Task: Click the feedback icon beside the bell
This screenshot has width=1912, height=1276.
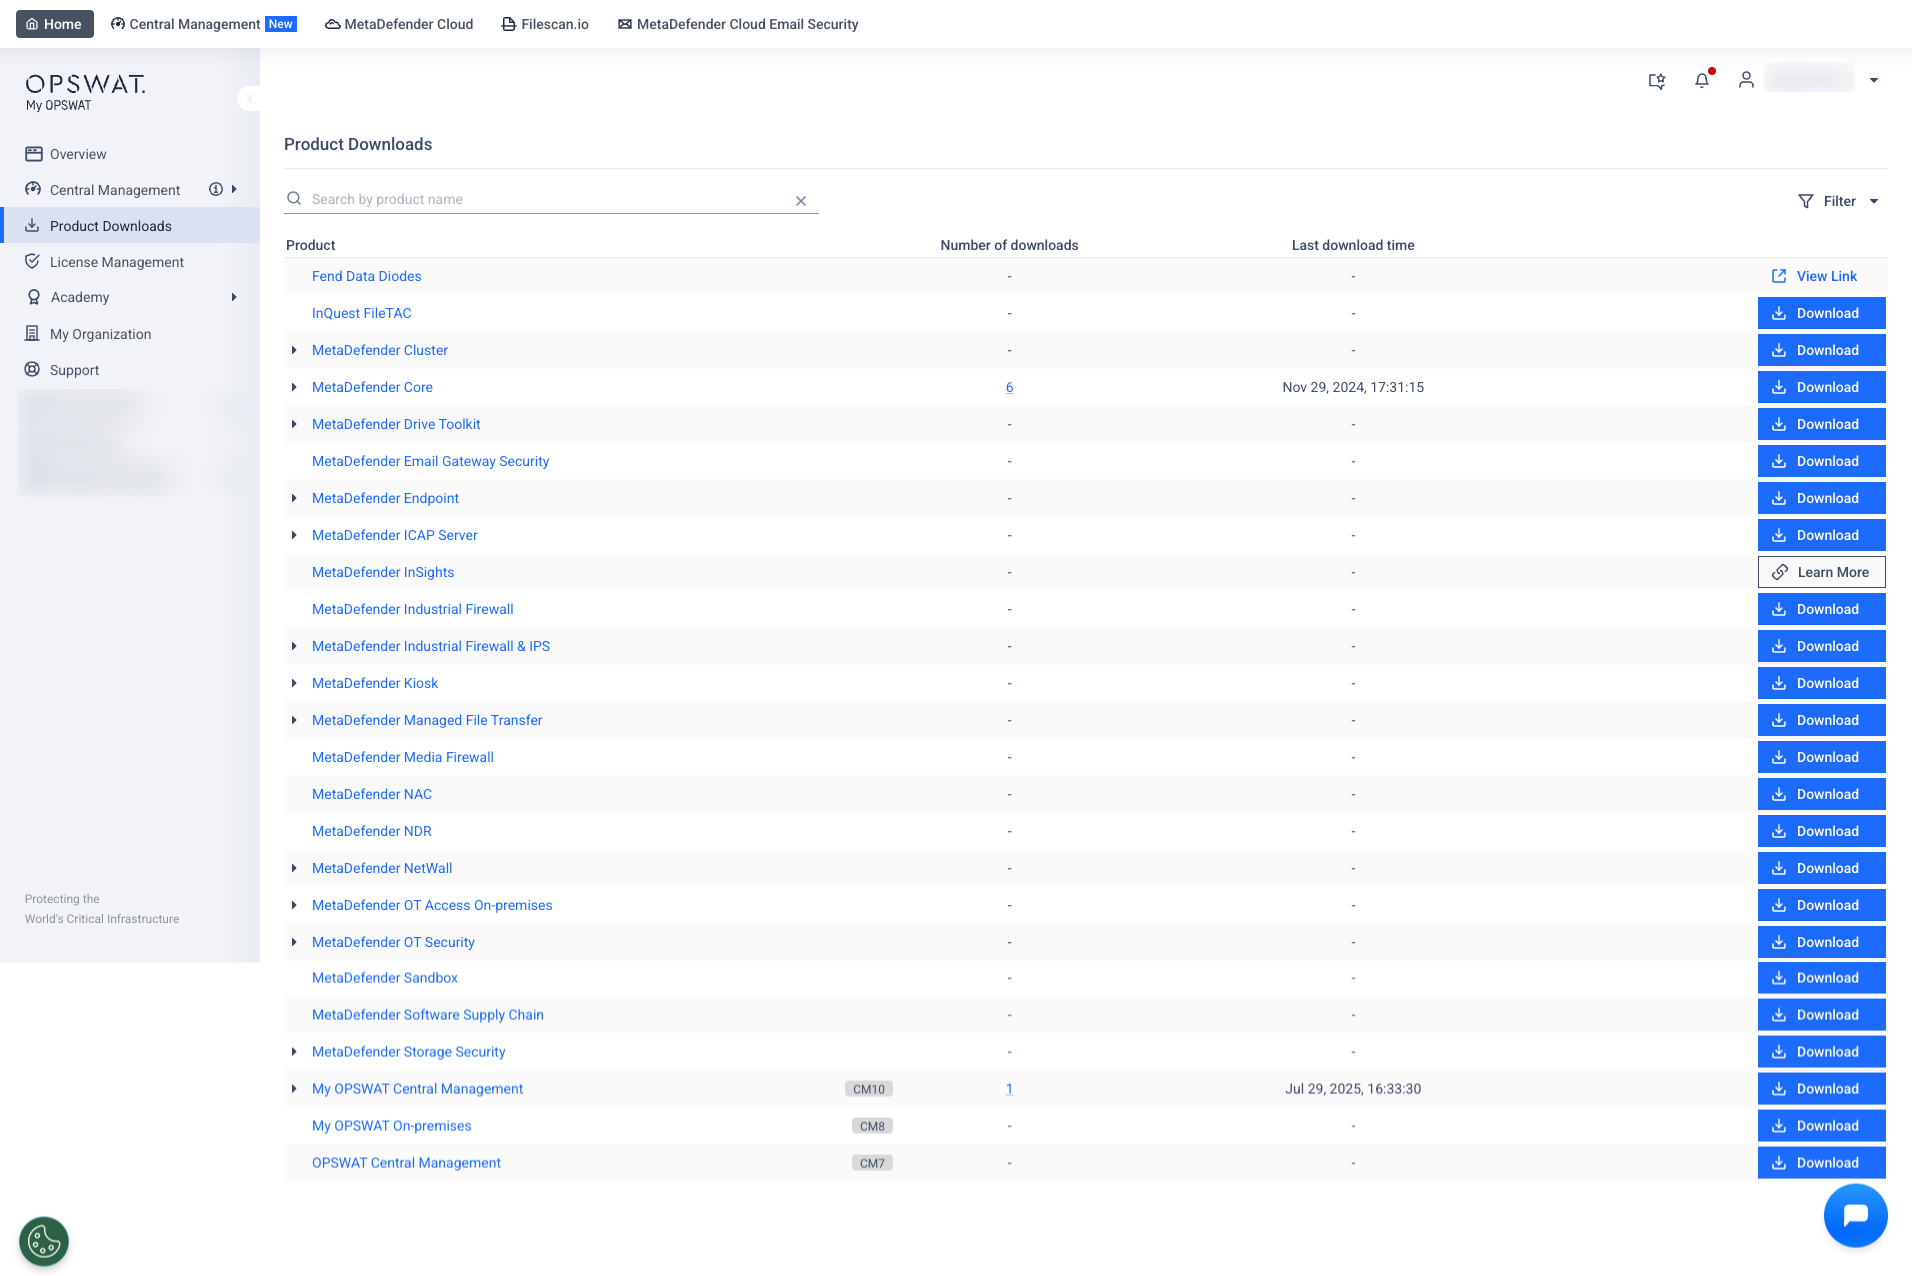Action: pyautogui.click(x=1657, y=81)
